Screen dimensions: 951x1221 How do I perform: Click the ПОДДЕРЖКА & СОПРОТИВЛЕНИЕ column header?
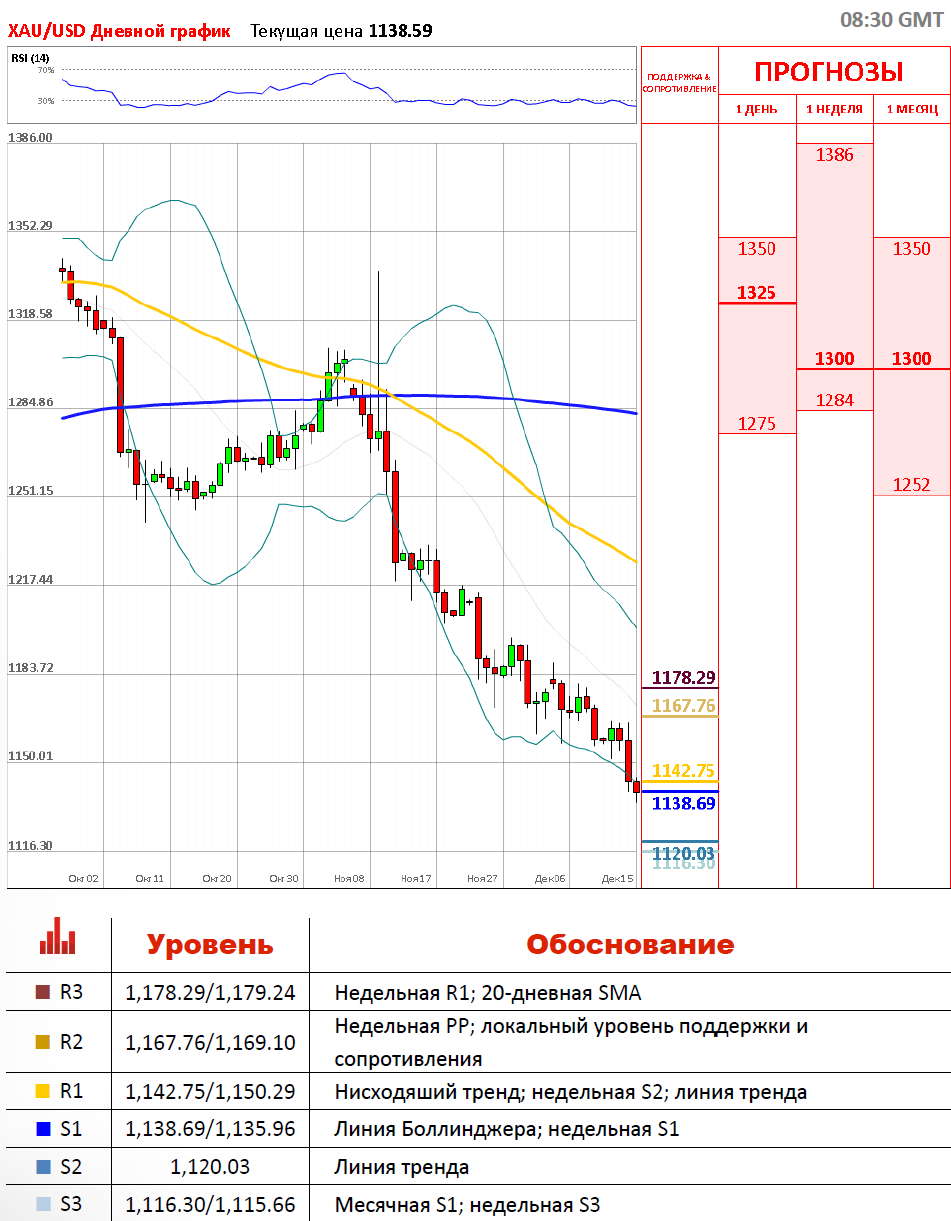pos(679,82)
